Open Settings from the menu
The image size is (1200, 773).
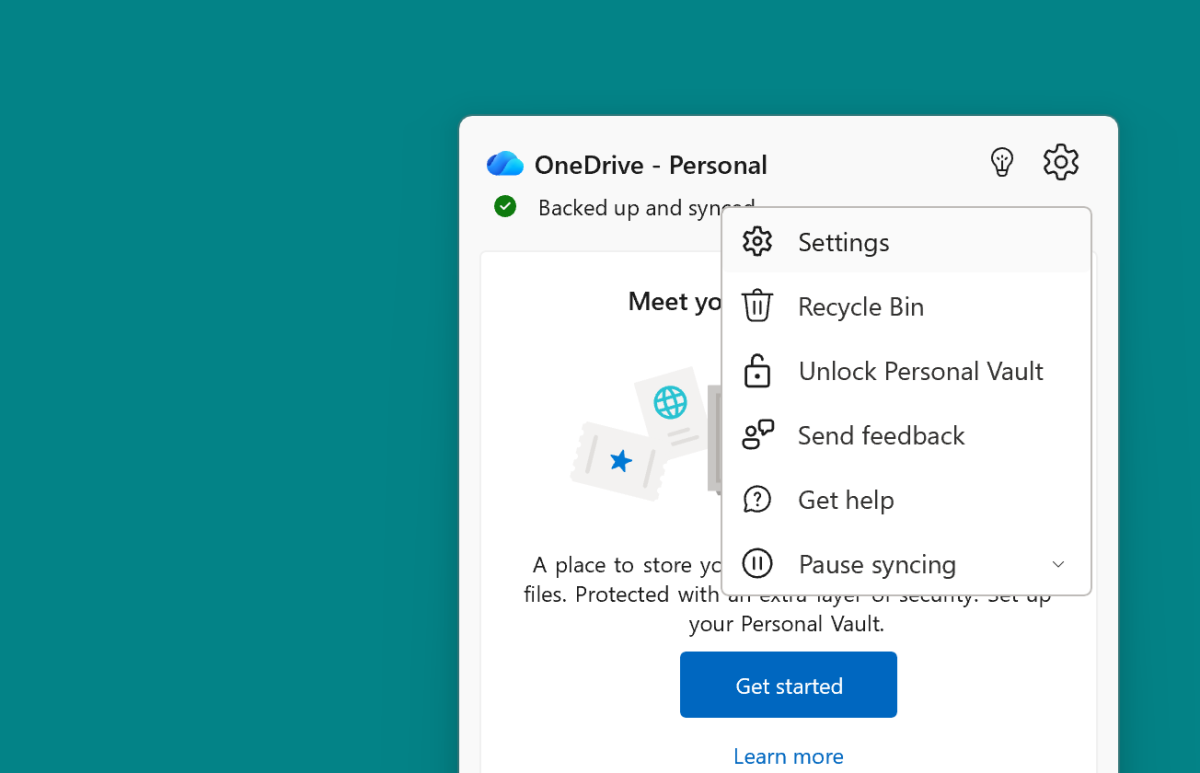click(906, 242)
